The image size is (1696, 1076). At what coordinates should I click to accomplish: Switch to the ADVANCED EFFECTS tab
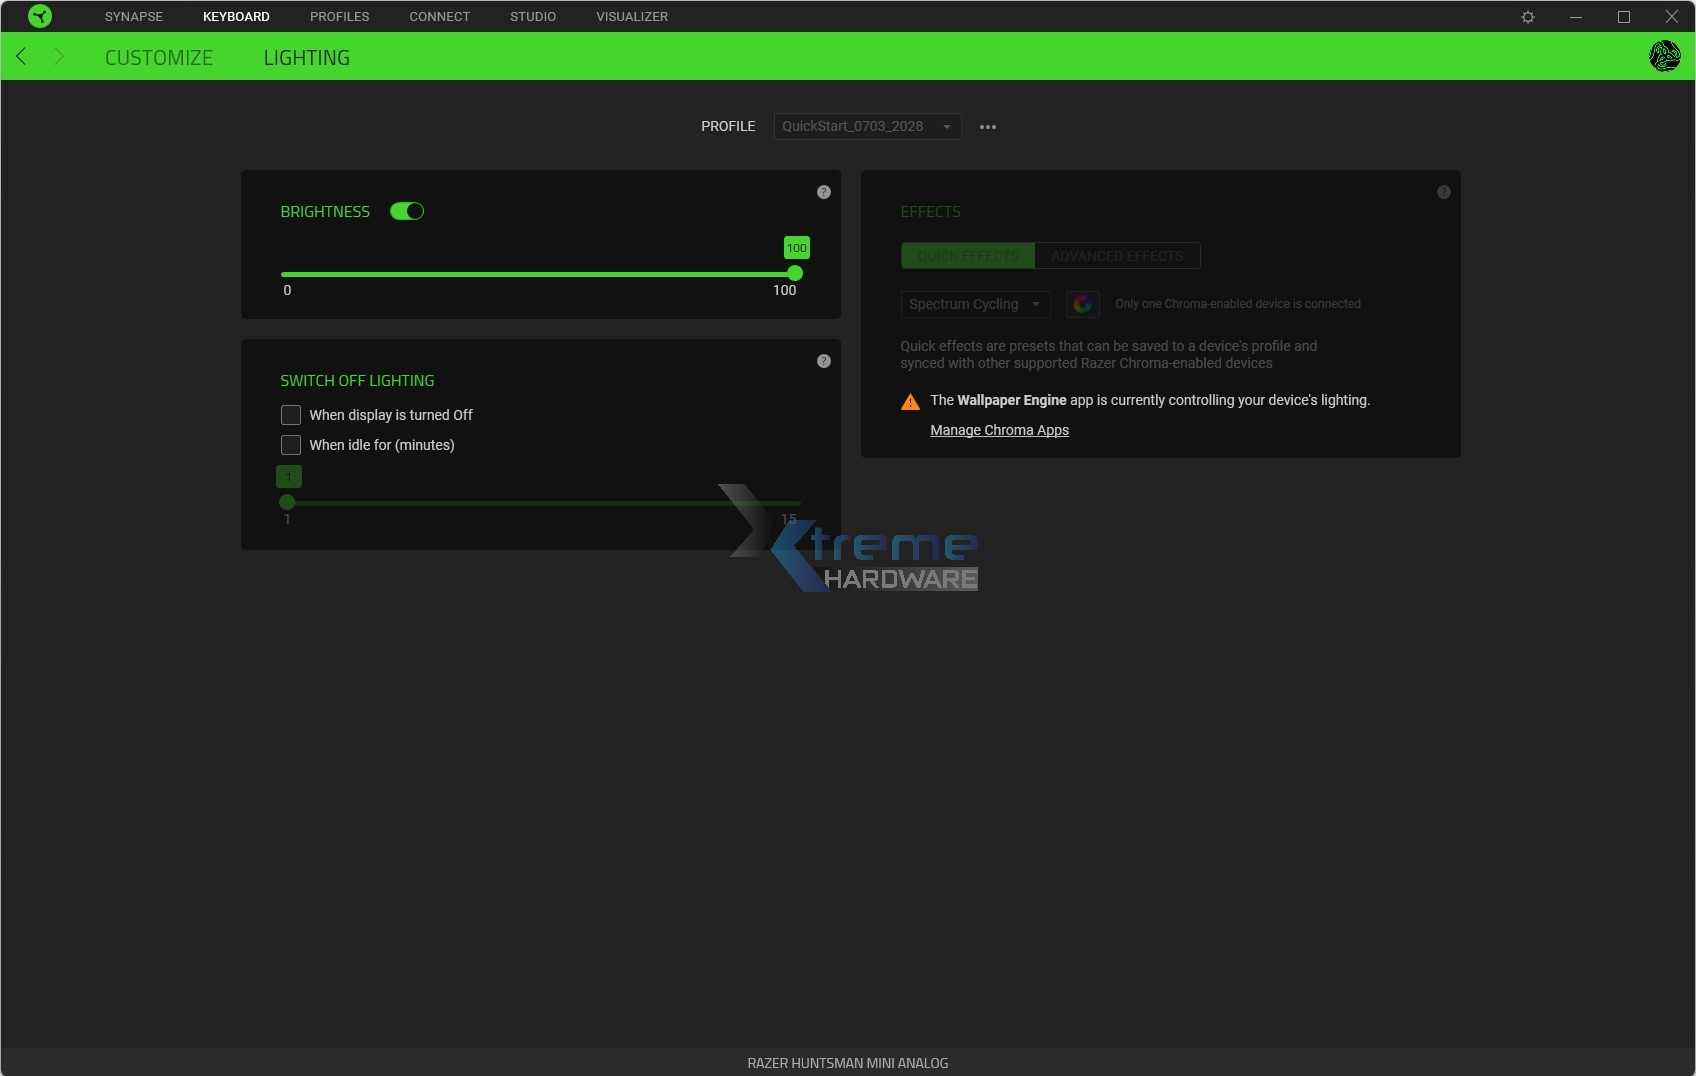click(1117, 256)
